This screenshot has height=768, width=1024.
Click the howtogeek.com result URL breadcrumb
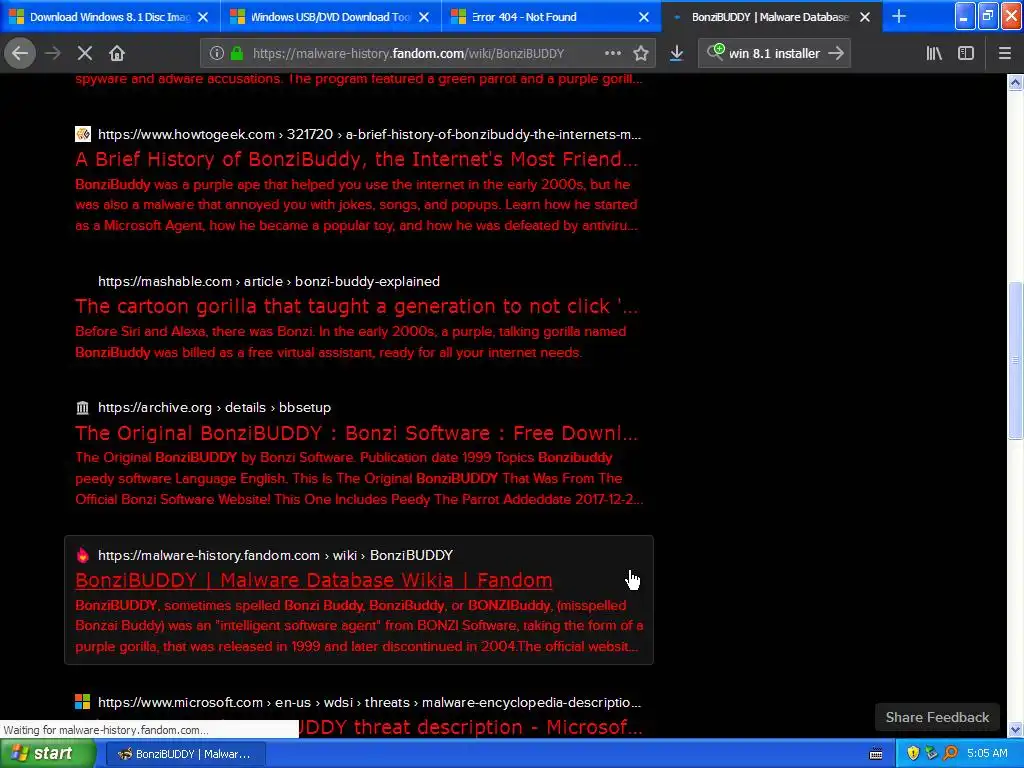click(x=370, y=135)
